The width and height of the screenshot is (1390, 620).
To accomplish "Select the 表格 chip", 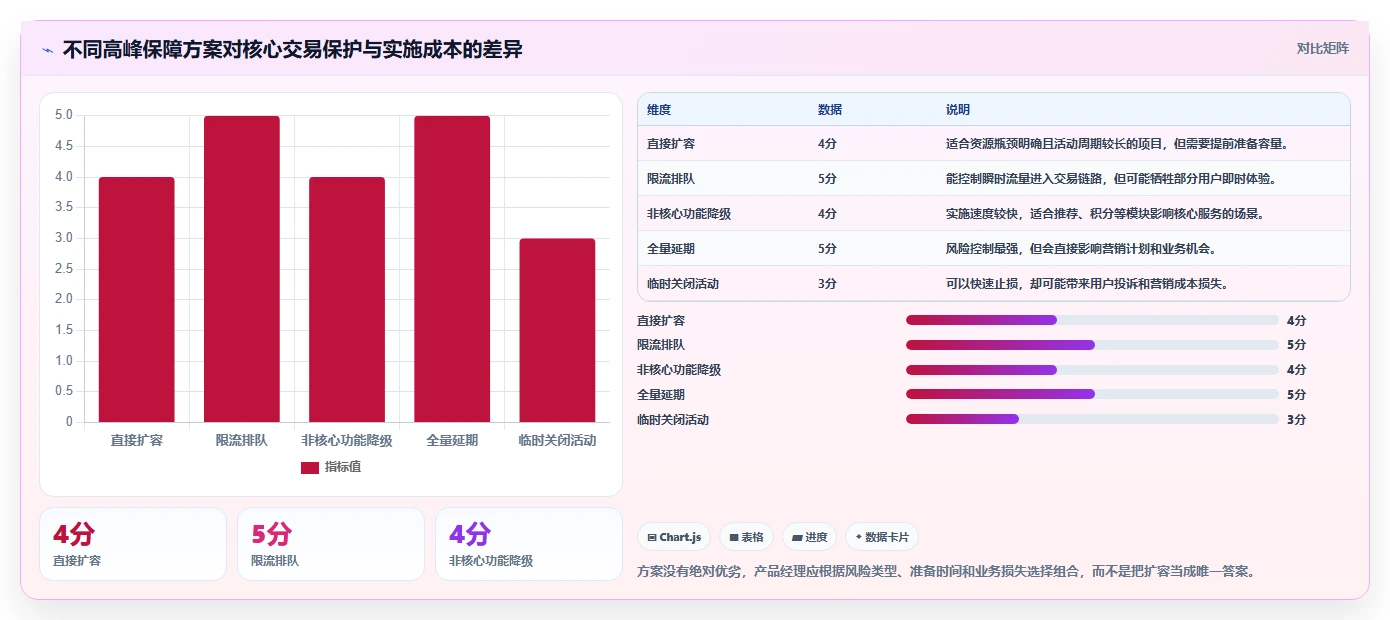I will pyautogui.click(x=746, y=537).
